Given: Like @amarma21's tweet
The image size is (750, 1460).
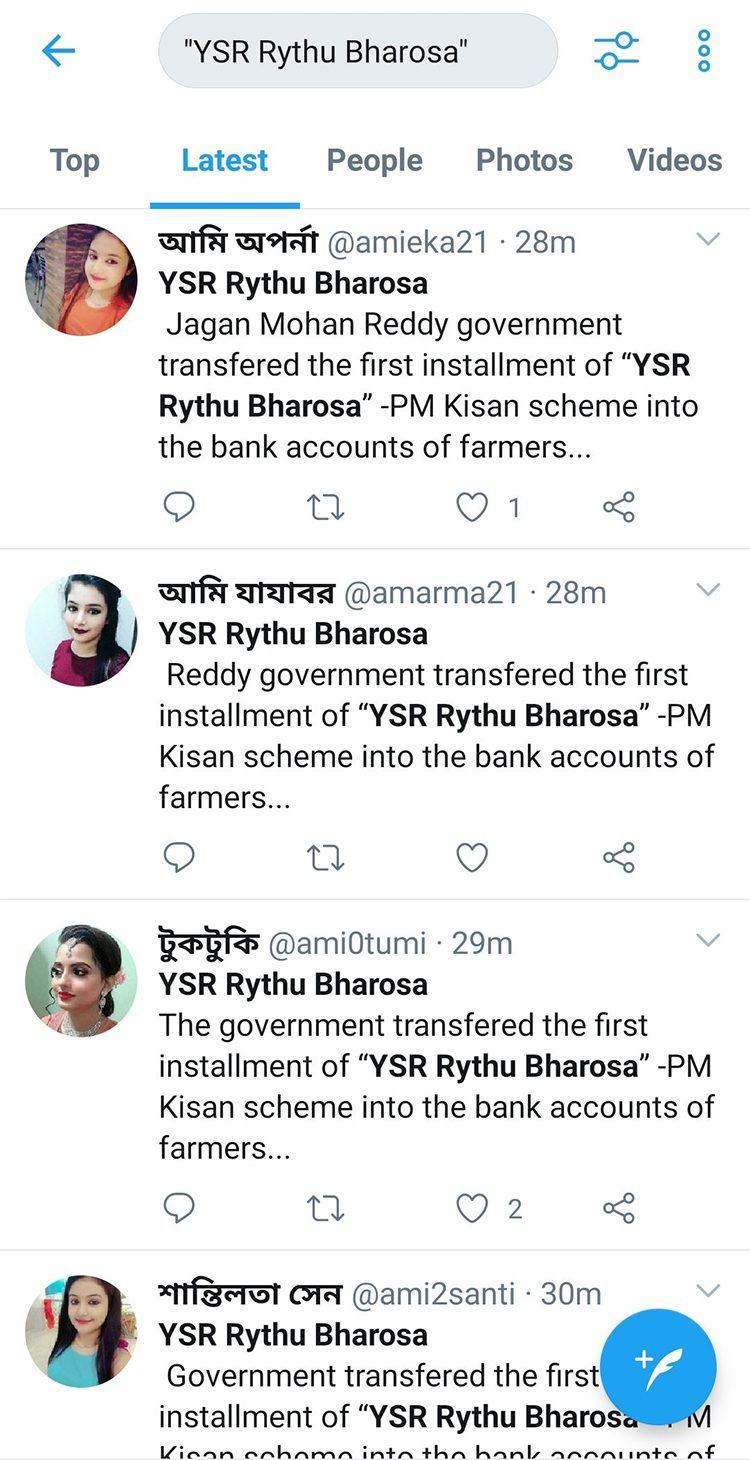Looking at the screenshot, I should [472, 858].
